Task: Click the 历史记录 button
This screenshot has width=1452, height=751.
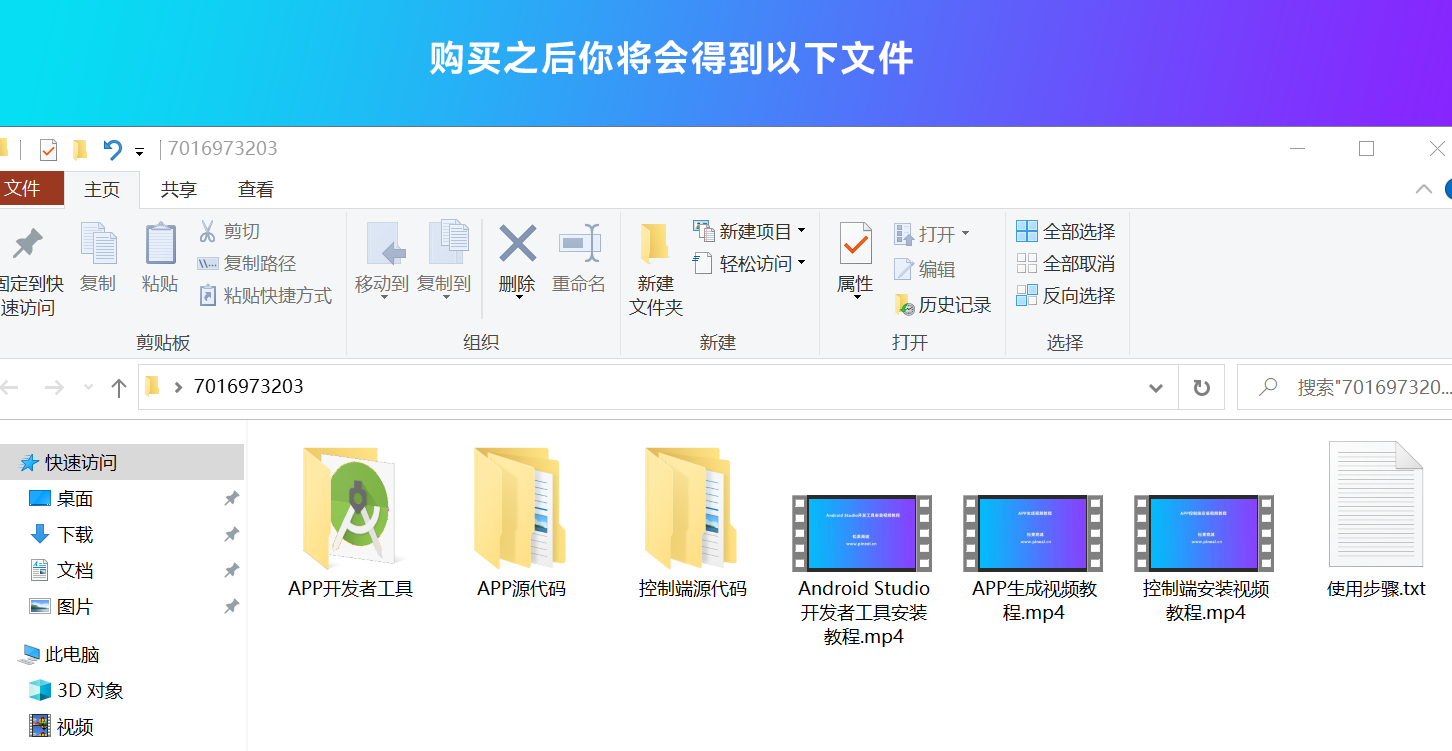Action: [943, 304]
